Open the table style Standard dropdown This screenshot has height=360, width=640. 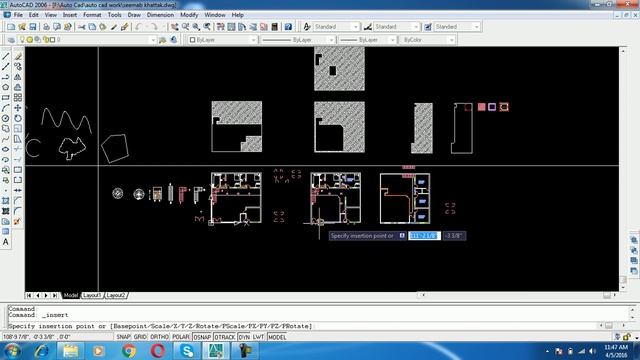pyautogui.click(x=476, y=27)
